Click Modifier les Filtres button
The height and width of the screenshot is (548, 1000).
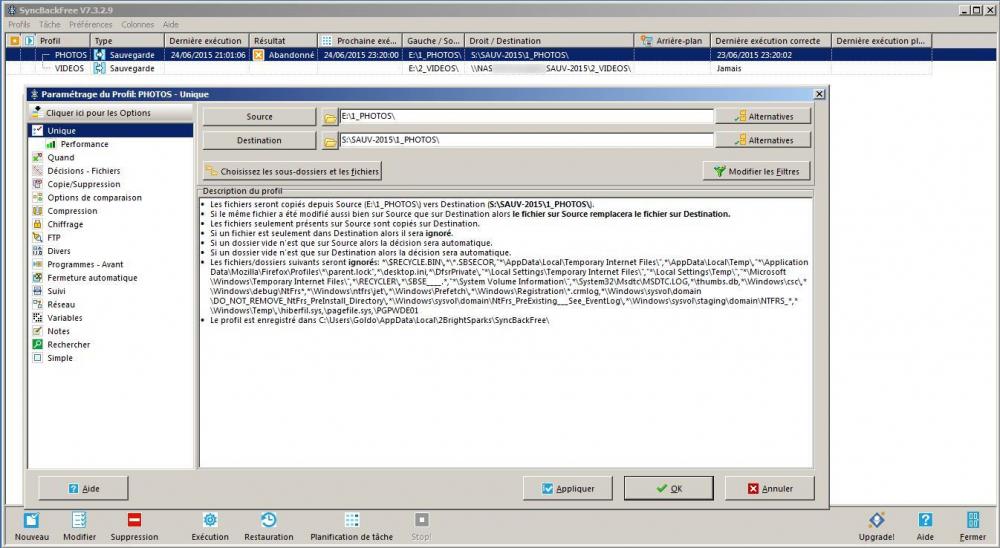pyautogui.click(x=756, y=171)
